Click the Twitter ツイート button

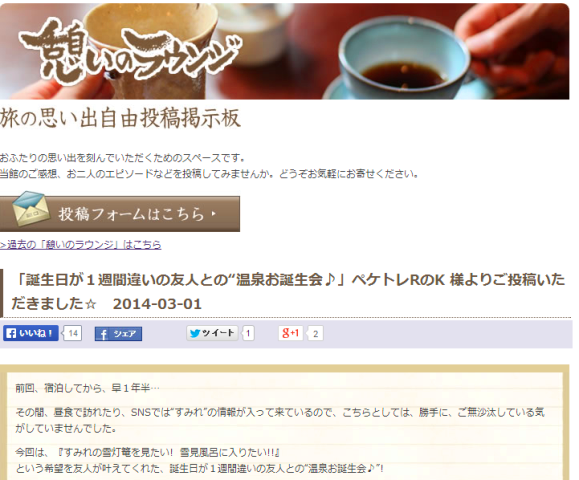(x=212, y=333)
